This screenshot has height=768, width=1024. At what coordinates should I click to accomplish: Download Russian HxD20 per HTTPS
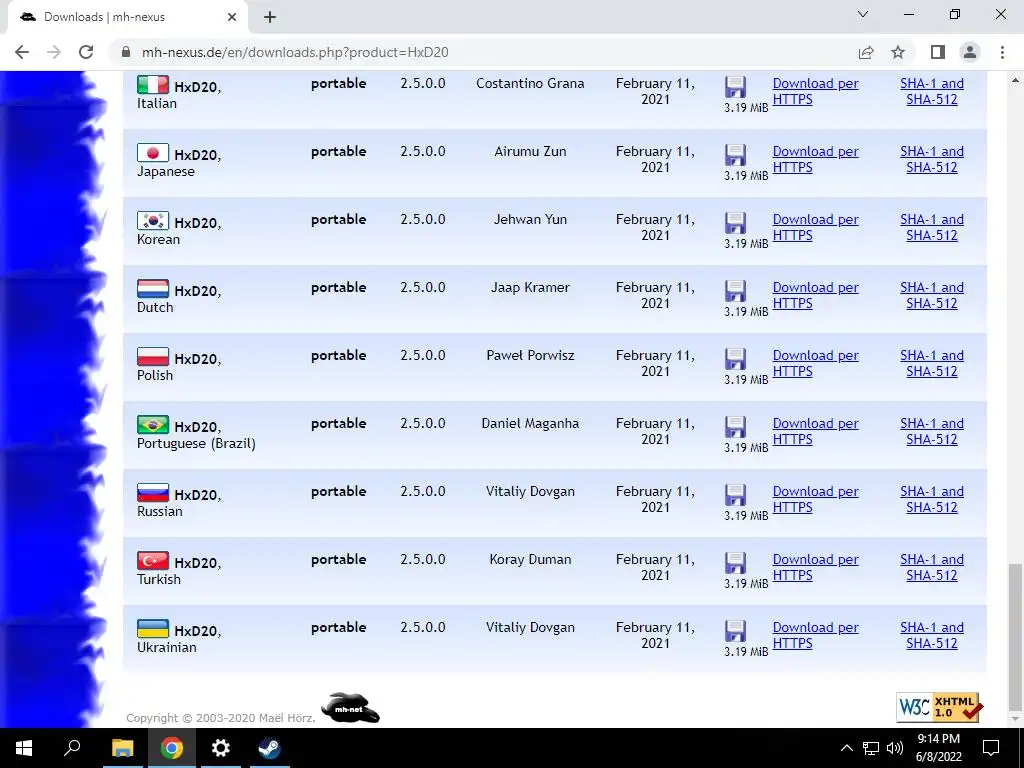coord(816,499)
